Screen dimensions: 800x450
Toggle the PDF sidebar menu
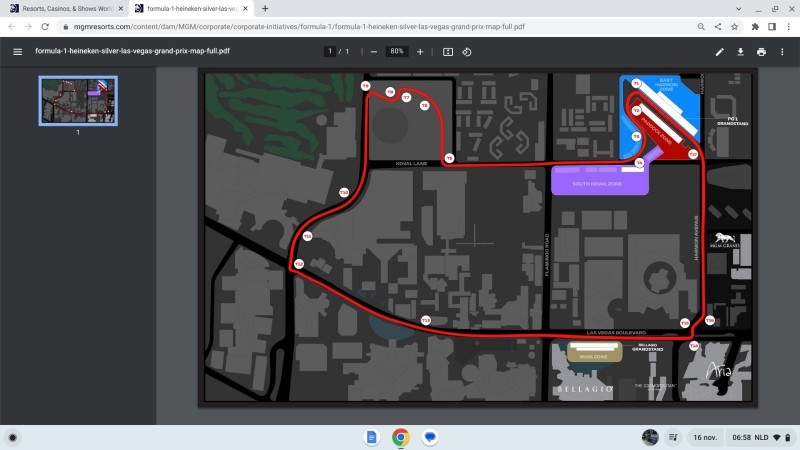(x=17, y=51)
